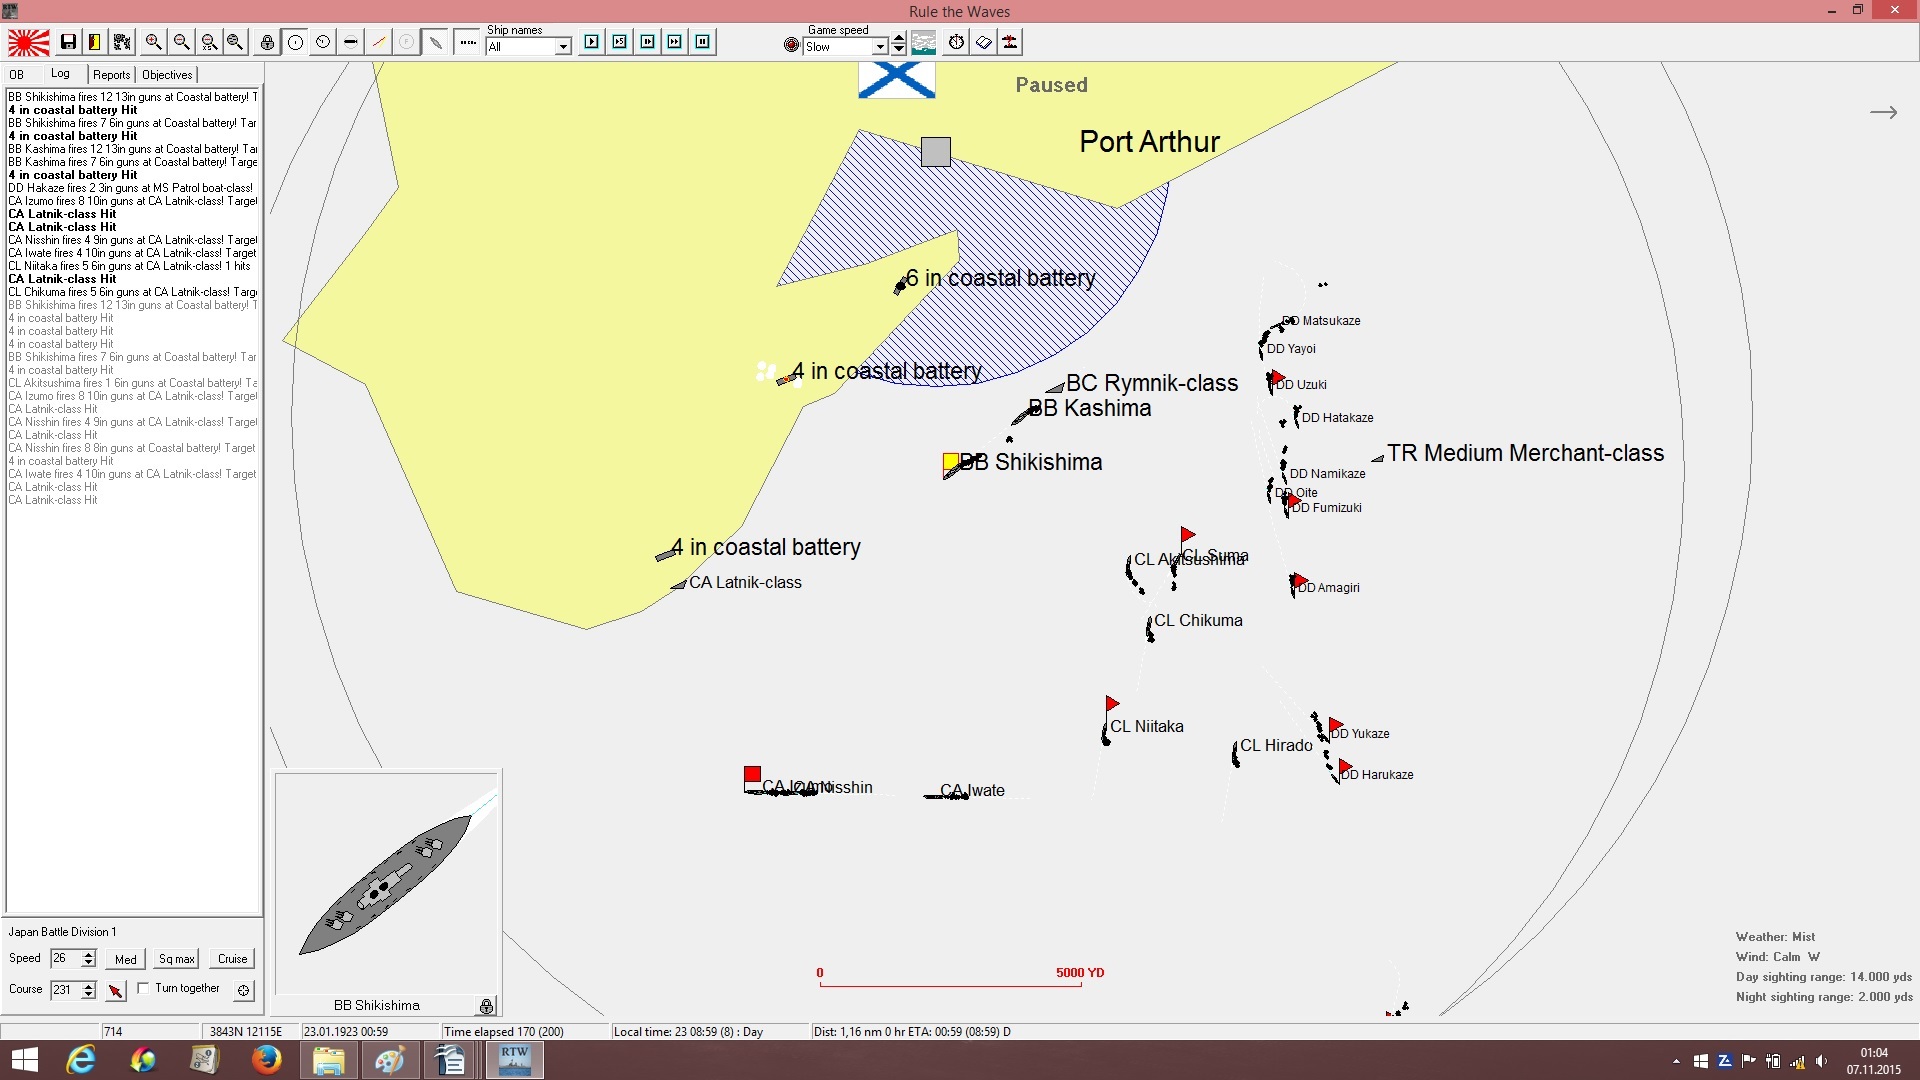Image resolution: width=1920 pixels, height=1080 pixels.
Task: Click the crosshair target button
Action: tap(243, 990)
